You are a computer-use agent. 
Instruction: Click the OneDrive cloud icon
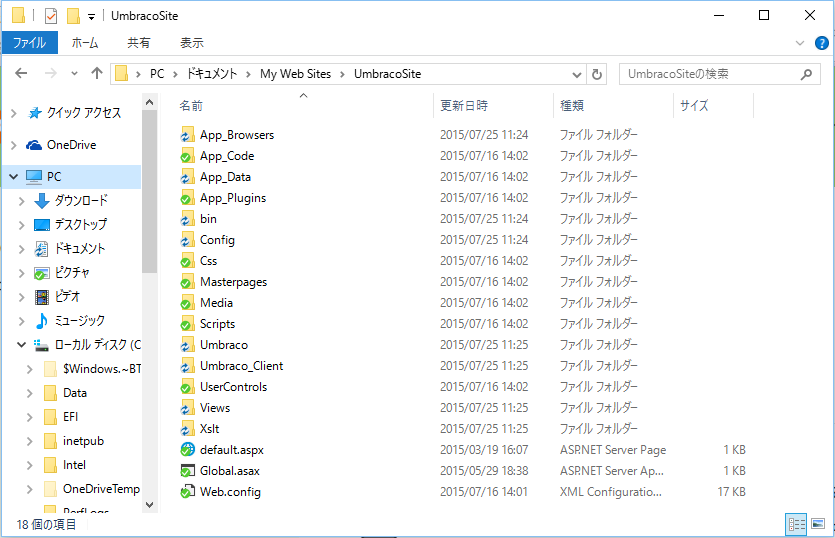click(34, 145)
